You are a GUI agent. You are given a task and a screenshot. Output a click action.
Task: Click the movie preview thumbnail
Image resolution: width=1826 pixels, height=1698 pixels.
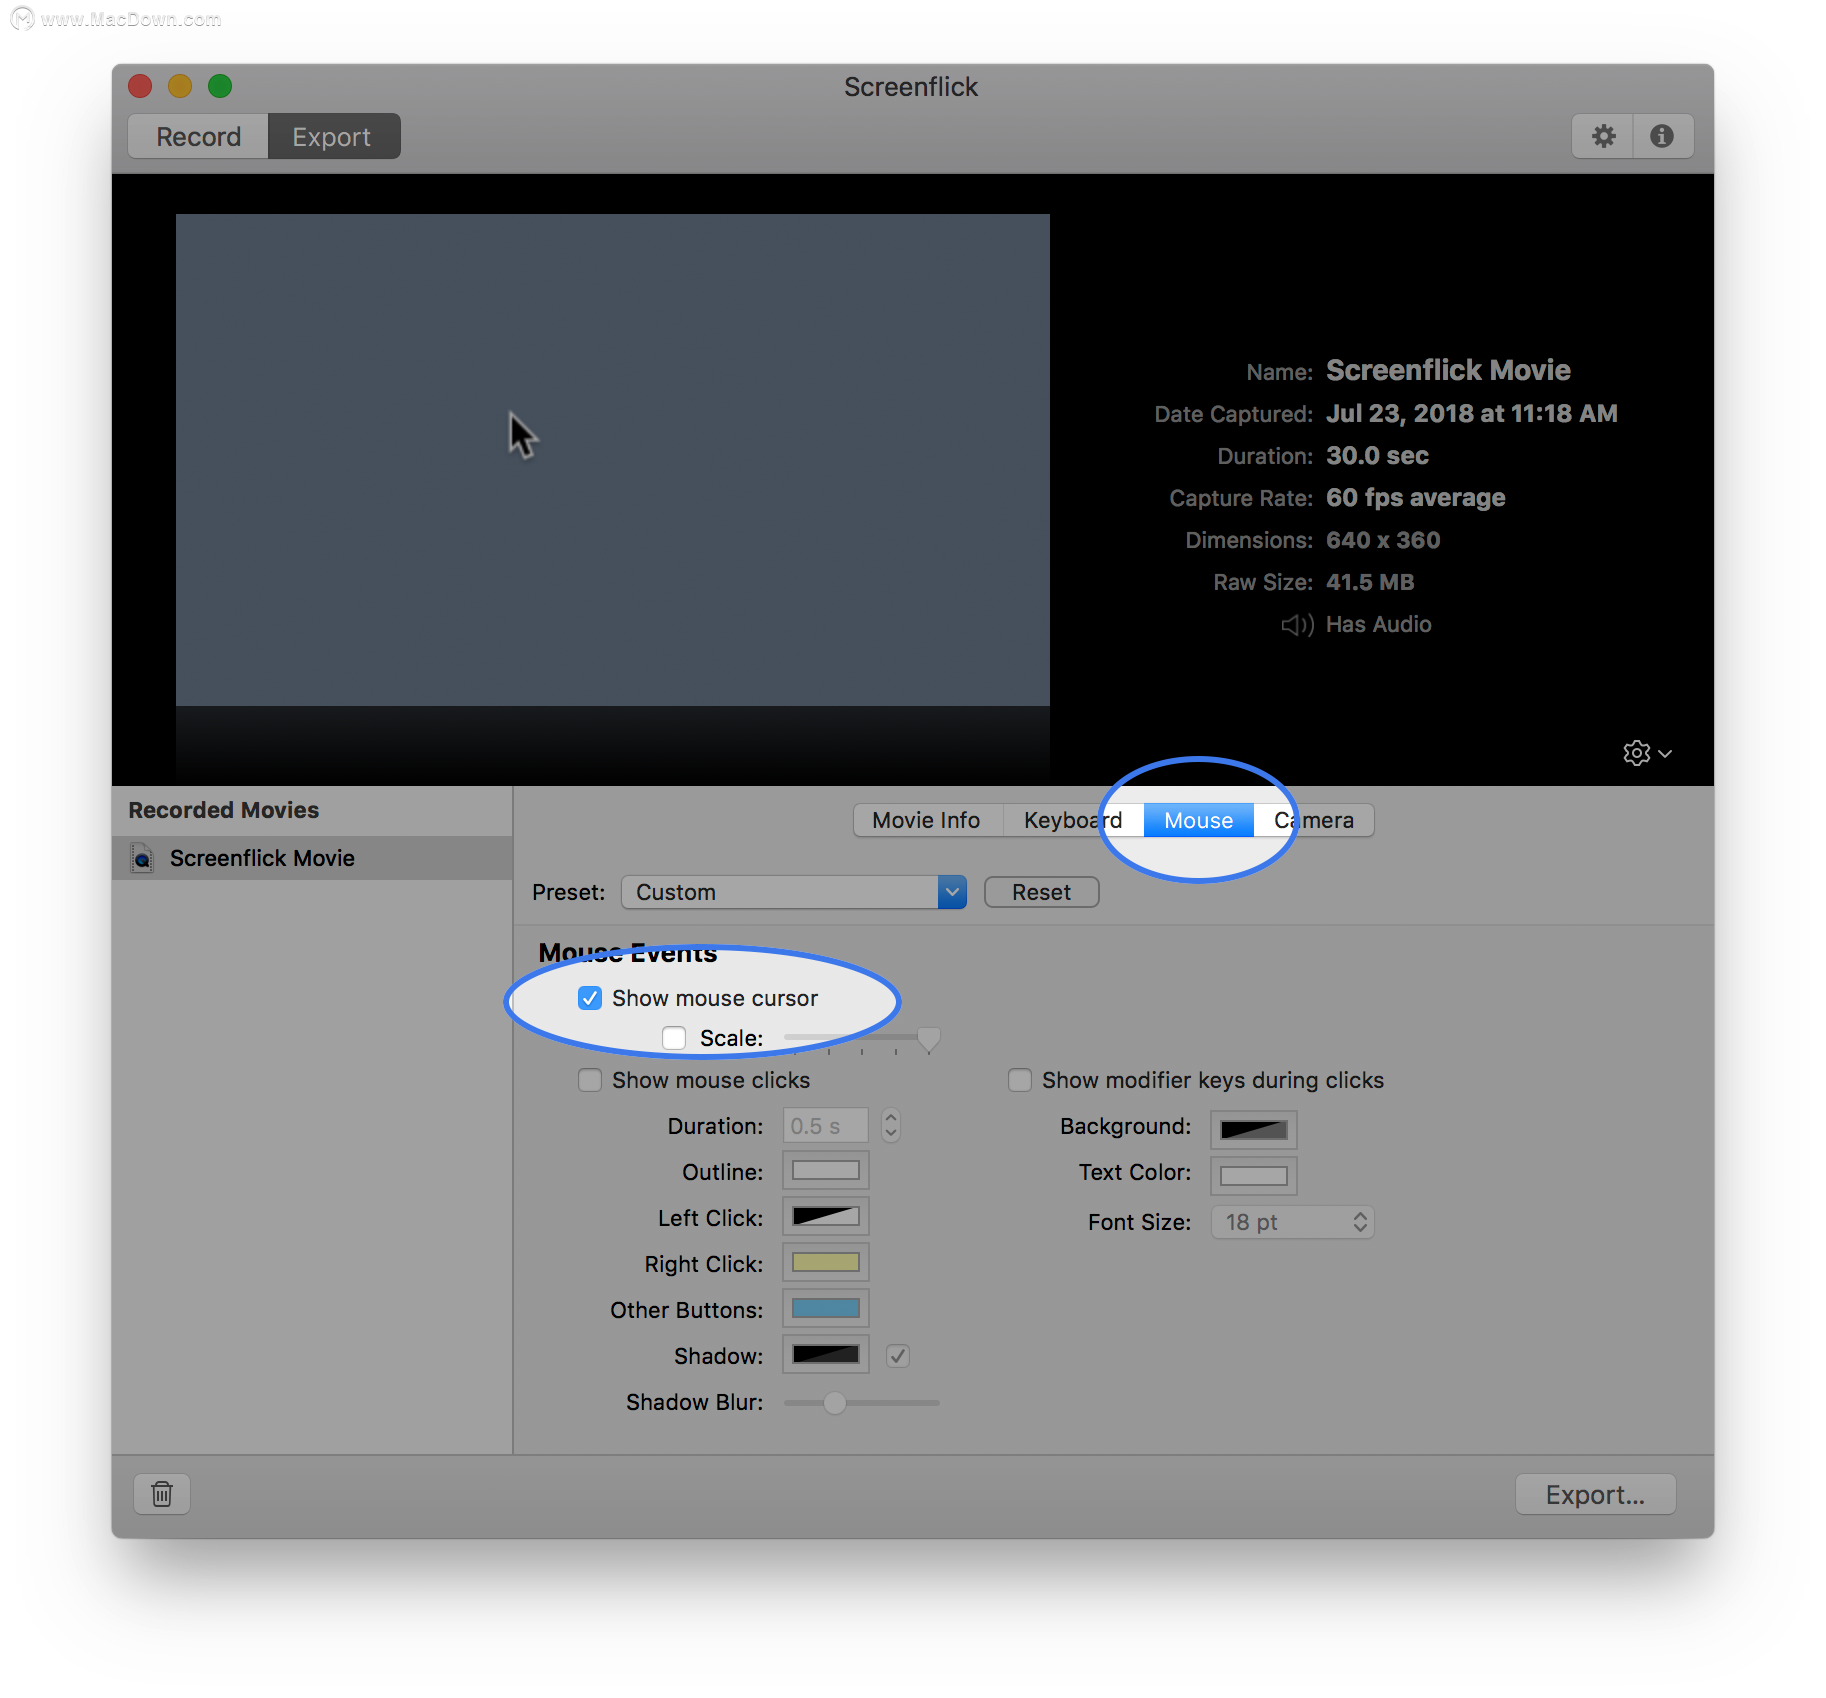[x=613, y=460]
